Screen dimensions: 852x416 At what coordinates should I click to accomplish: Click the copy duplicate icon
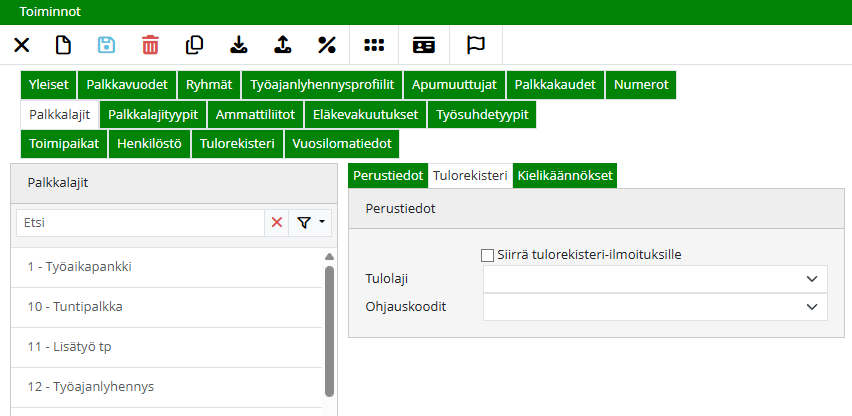pyautogui.click(x=194, y=45)
